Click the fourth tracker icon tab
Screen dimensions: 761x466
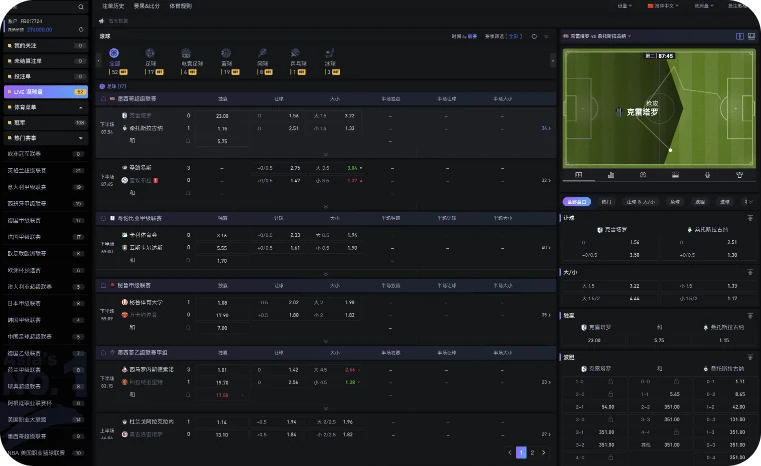(675, 175)
